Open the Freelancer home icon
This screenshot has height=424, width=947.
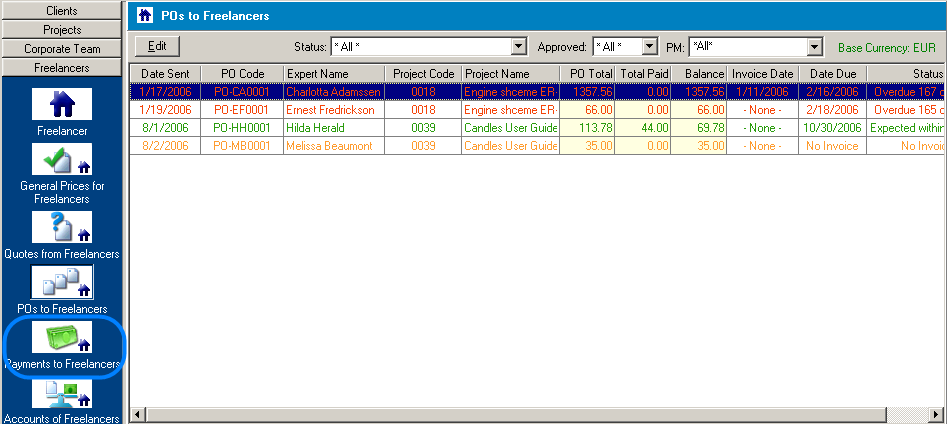tap(62, 105)
